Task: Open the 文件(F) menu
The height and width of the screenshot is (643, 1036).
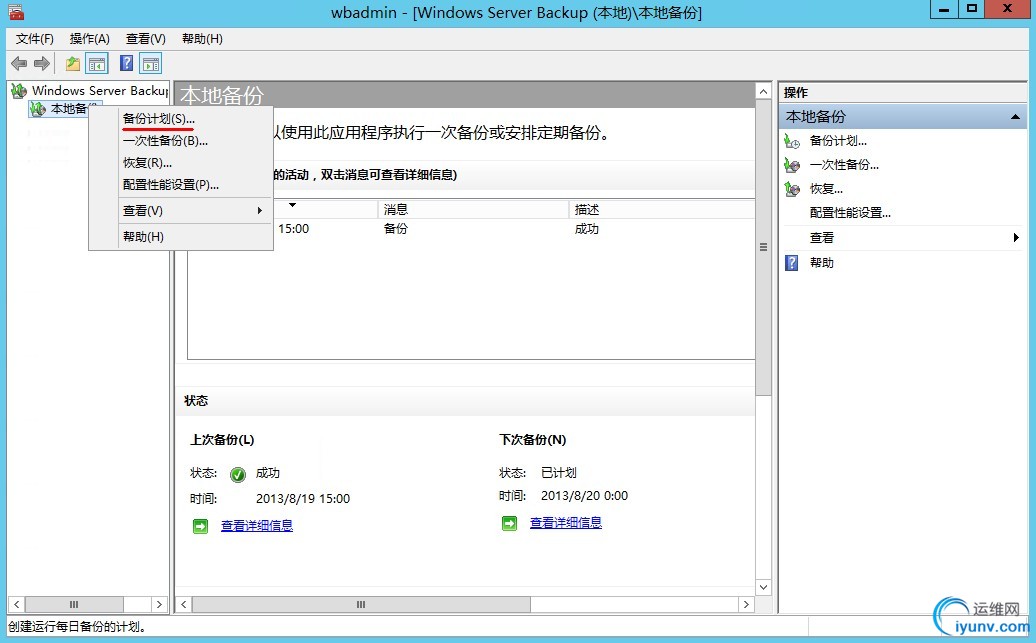Action: [x=34, y=39]
